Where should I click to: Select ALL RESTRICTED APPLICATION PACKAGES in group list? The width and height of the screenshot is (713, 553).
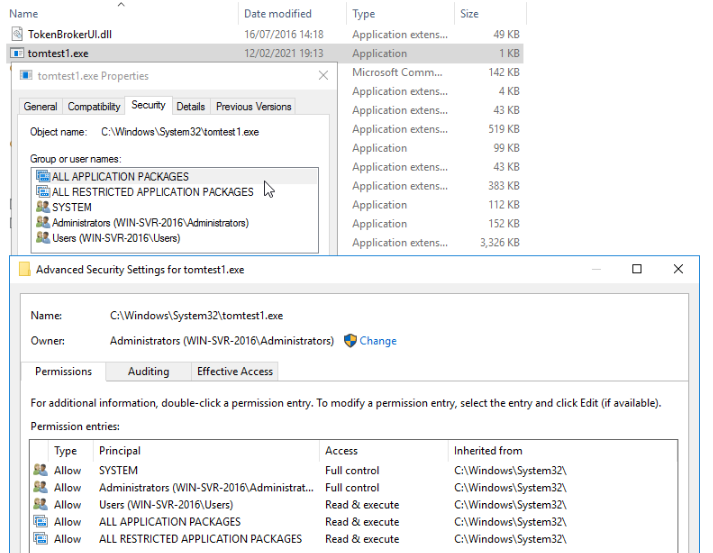152,192
